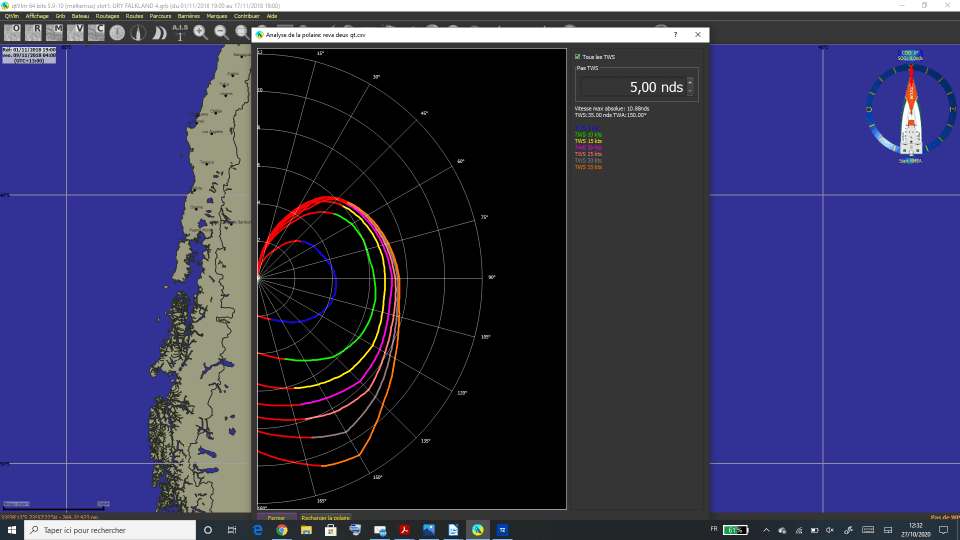
Task: Increase Pas TWS with up arrow
Action: [690, 83]
